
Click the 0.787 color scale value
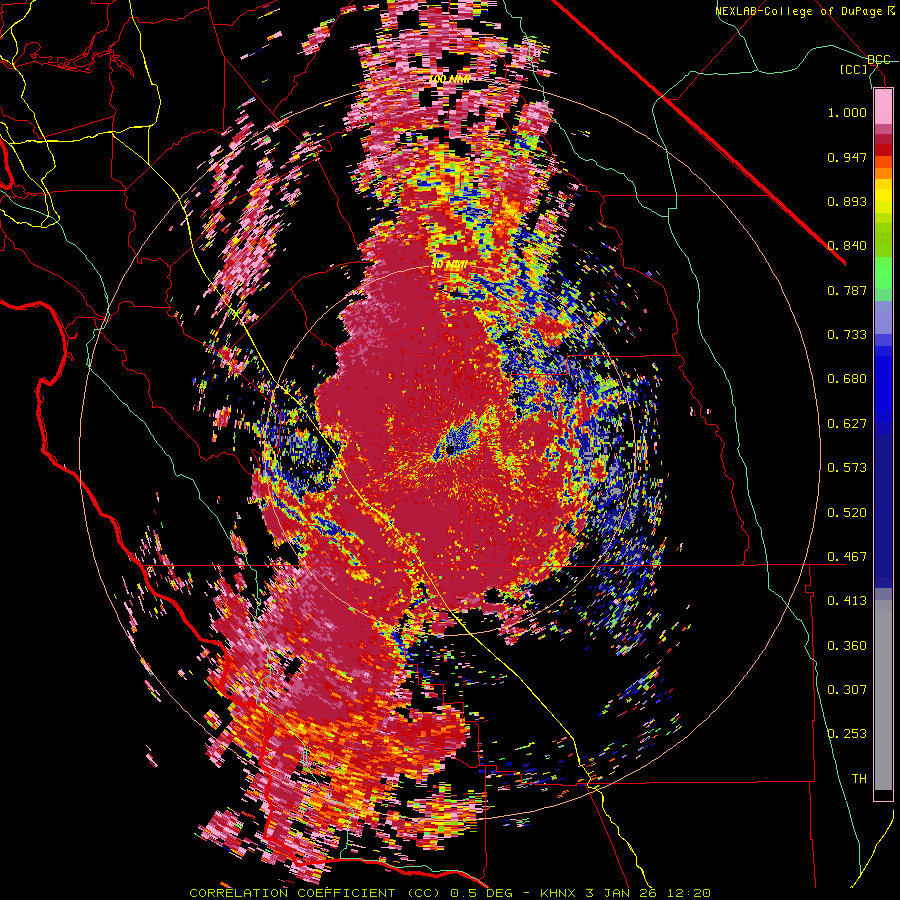pyautogui.click(x=847, y=290)
